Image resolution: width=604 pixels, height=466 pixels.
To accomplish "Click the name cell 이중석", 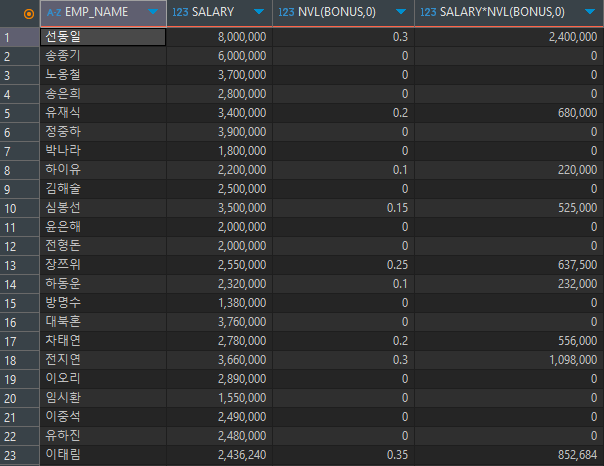I will [x=103, y=417].
